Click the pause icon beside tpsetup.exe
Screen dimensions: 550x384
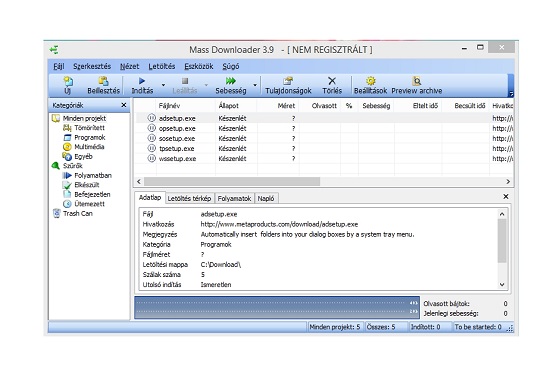point(151,148)
